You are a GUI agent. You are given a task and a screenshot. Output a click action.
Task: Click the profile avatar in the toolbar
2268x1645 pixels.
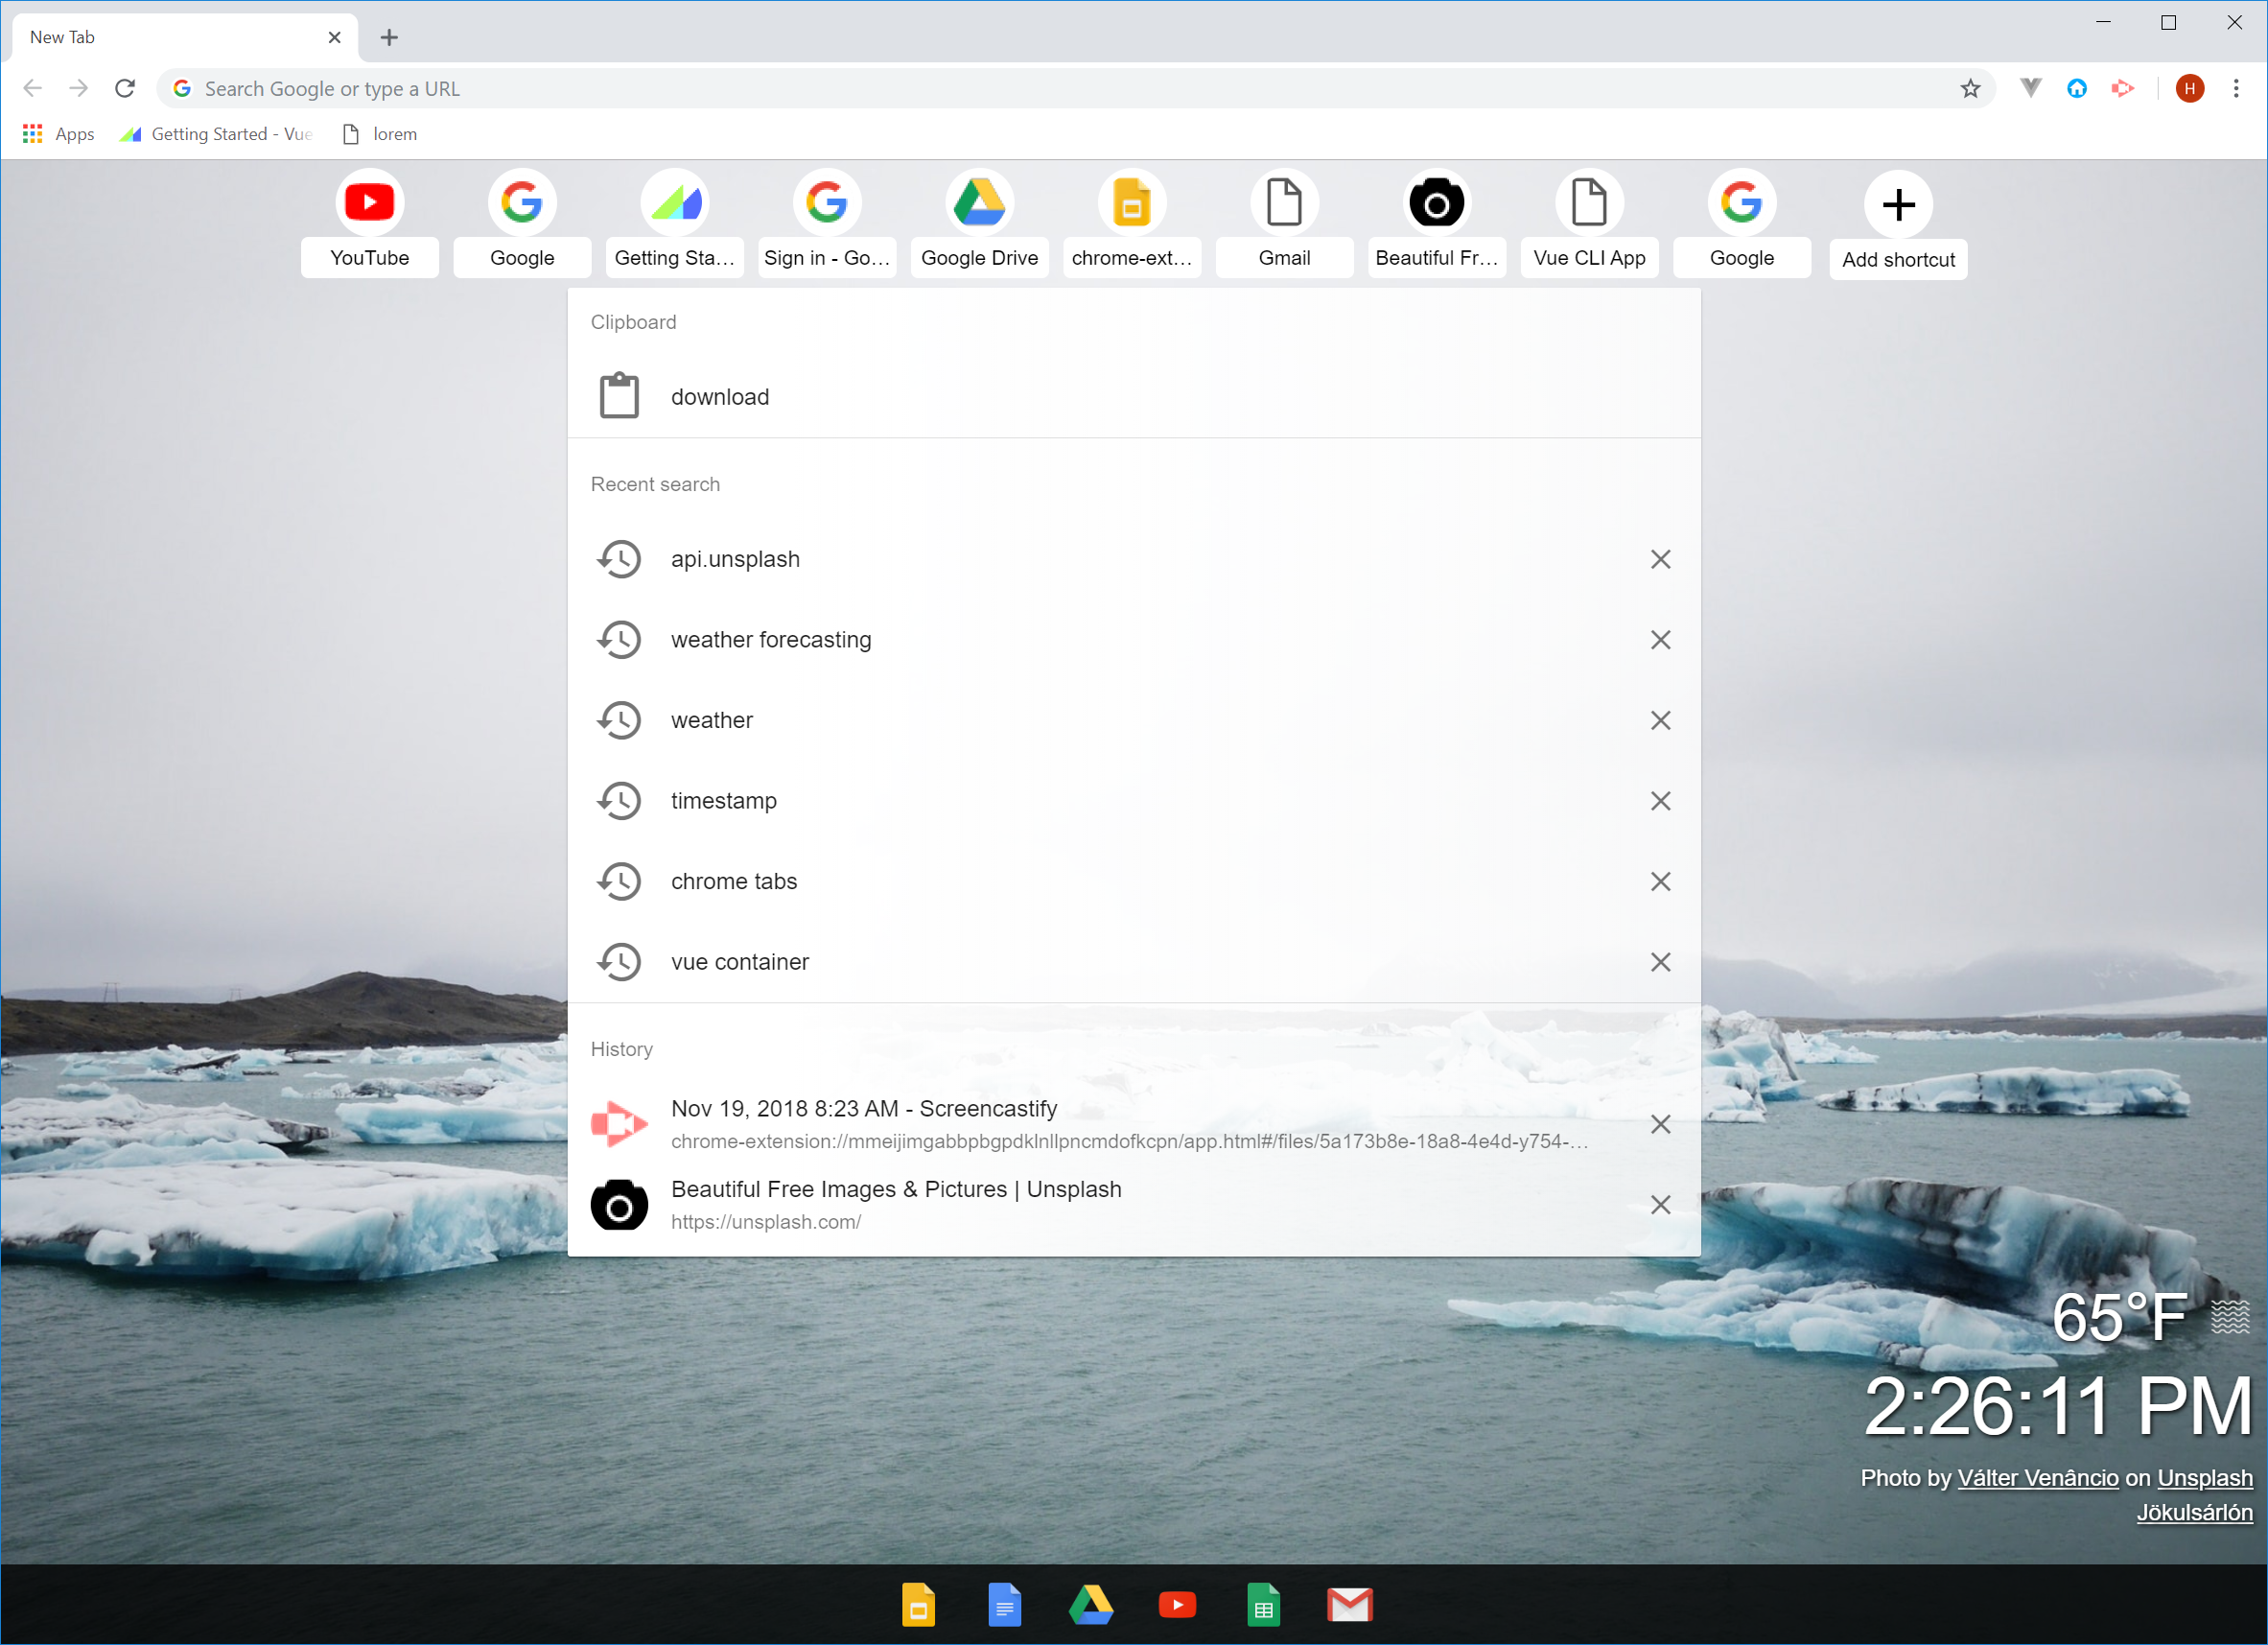tap(2189, 88)
